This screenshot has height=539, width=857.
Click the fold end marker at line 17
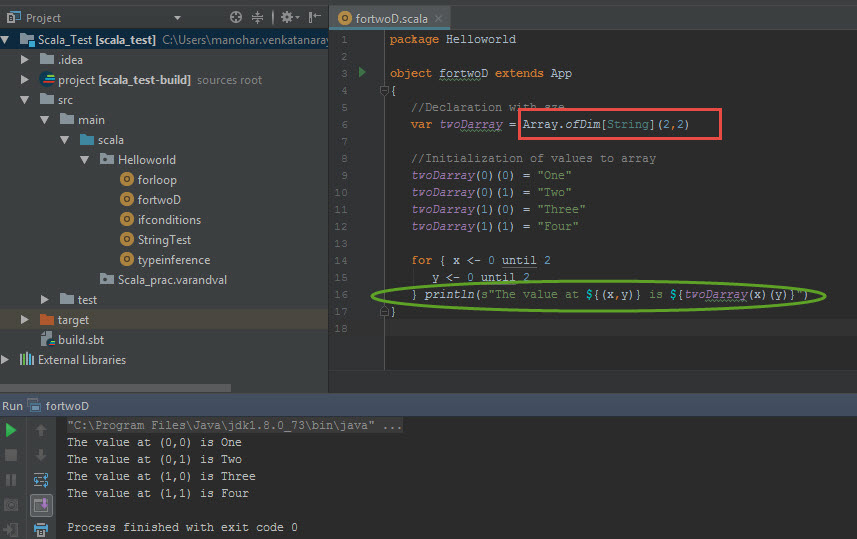pyautogui.click(x=384, y=312)
